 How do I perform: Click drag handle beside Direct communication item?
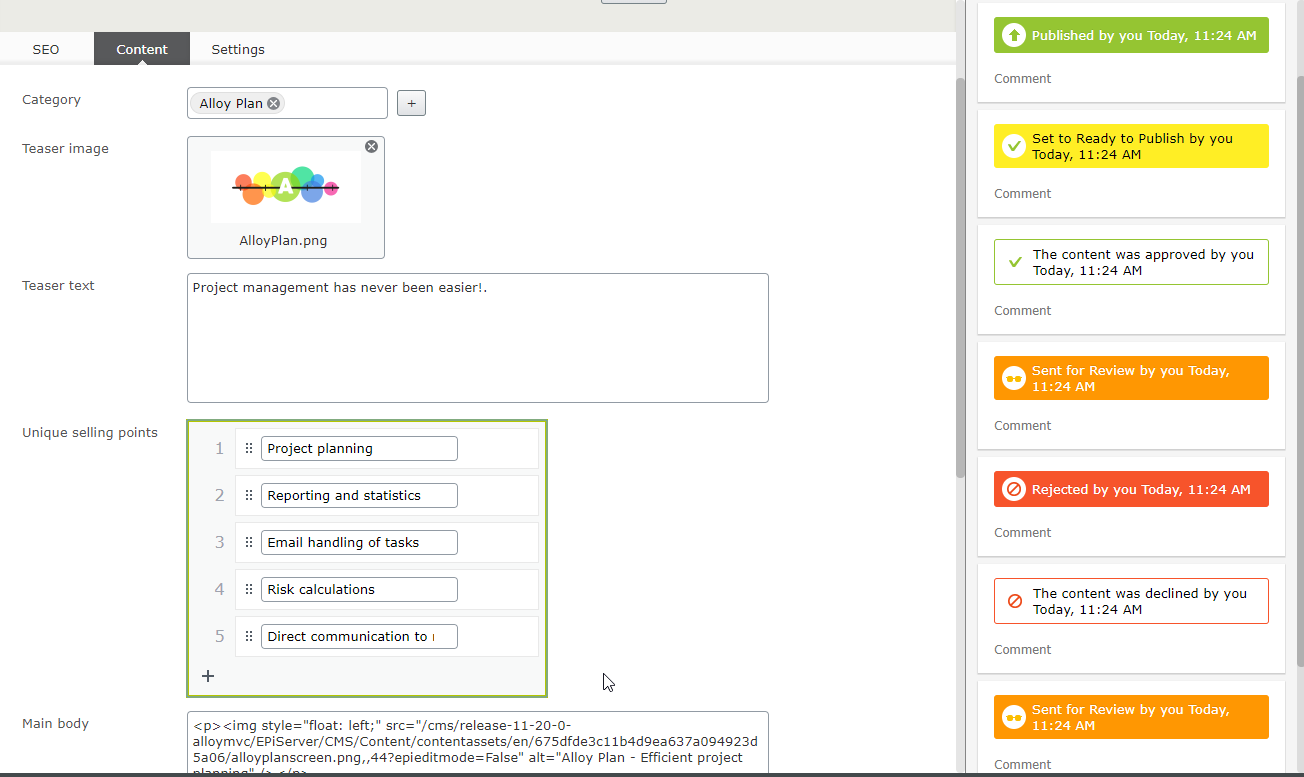[x=249, y=637]
